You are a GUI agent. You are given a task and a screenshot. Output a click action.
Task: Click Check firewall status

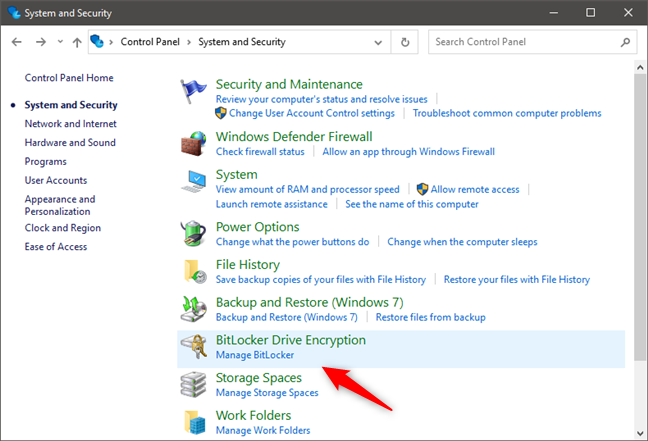click(x=260, y=152)
